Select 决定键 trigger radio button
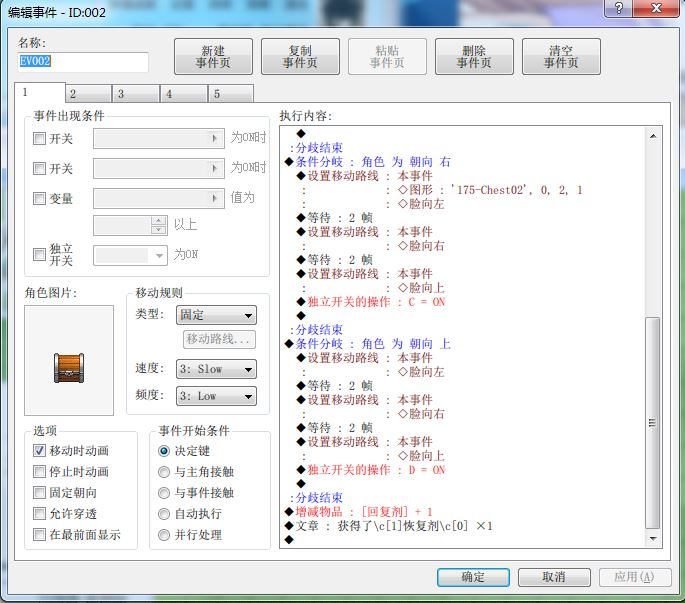 point(164,451)
